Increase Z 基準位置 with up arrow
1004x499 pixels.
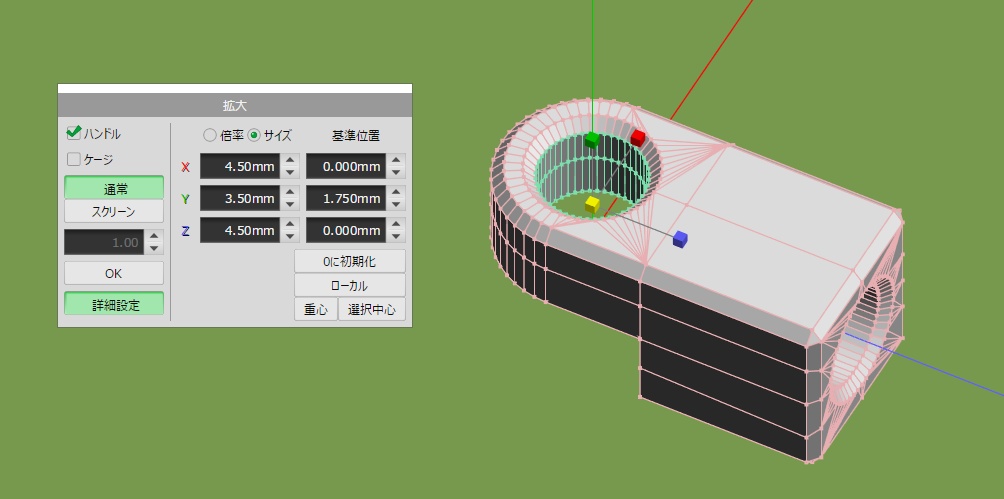(396, 224)
